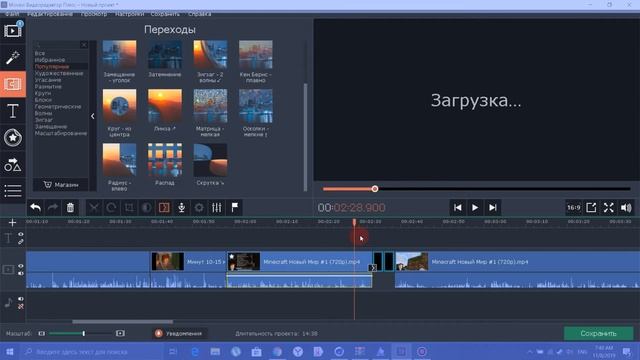
Task: Zoom out timeline with left scale icon
Action: click(42, 333)
